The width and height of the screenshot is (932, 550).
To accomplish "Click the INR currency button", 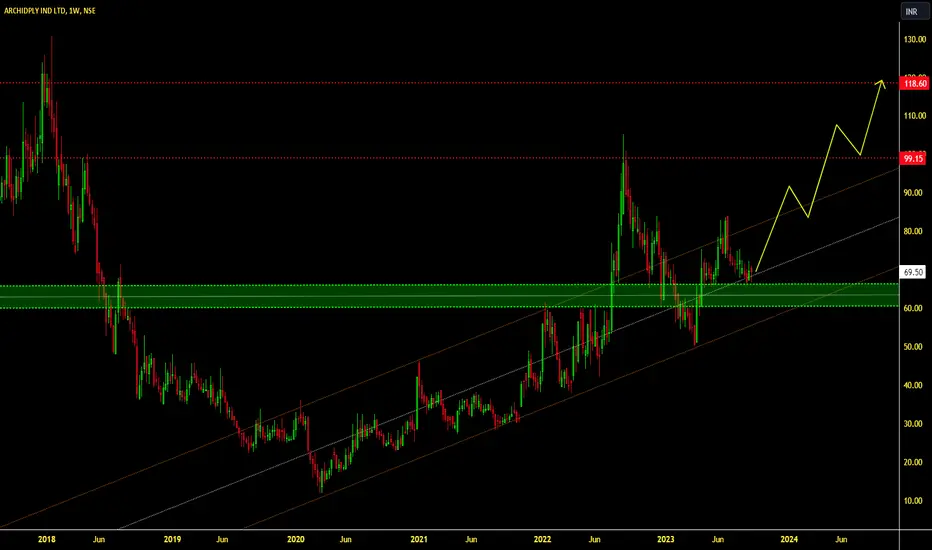I will pos(914,11).
